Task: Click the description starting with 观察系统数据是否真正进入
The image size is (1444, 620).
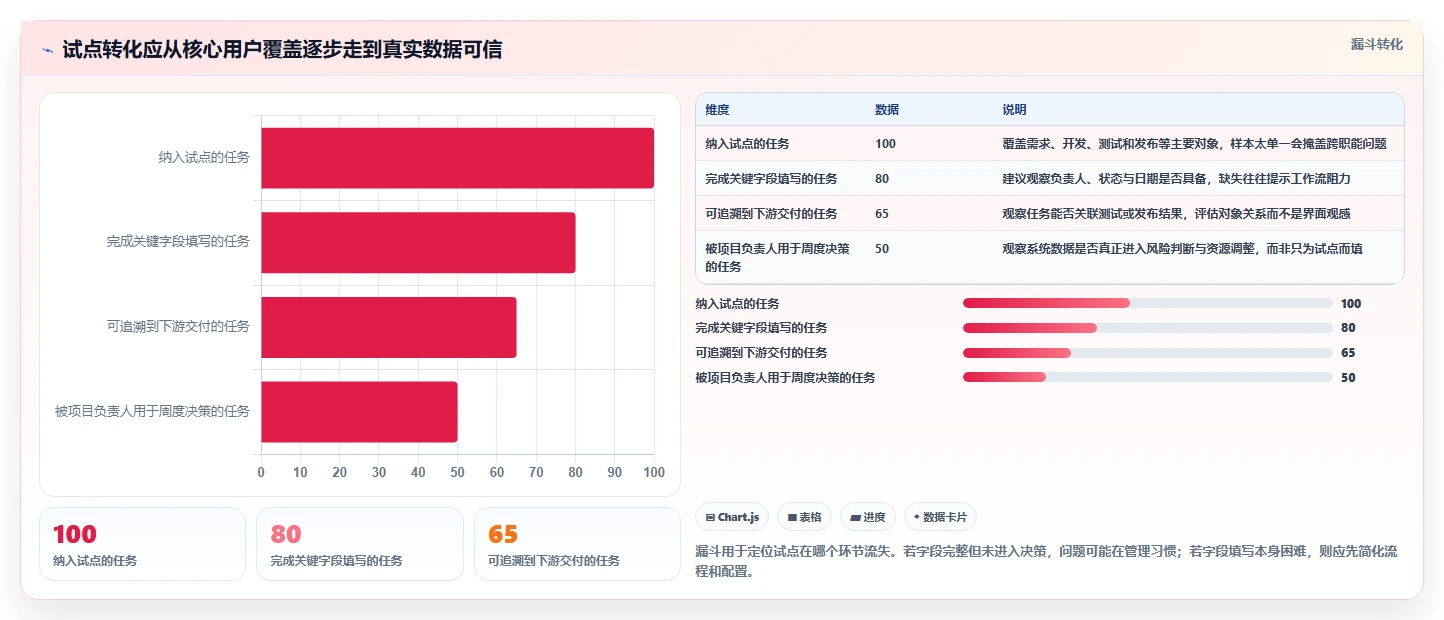Action: [1182, 249]
